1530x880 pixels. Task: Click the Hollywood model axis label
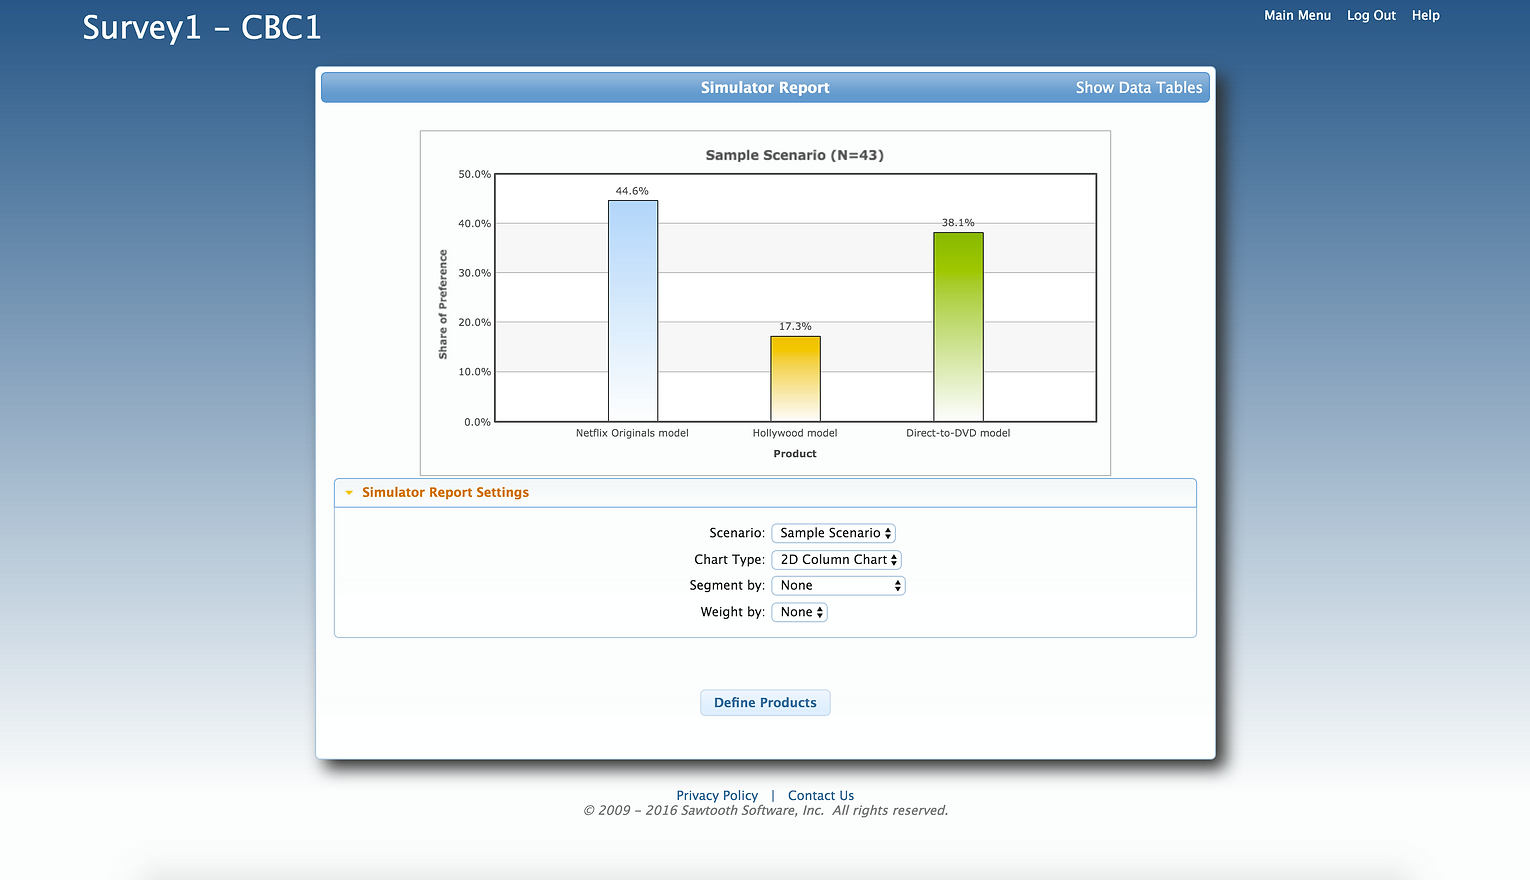tap(795, 433)
